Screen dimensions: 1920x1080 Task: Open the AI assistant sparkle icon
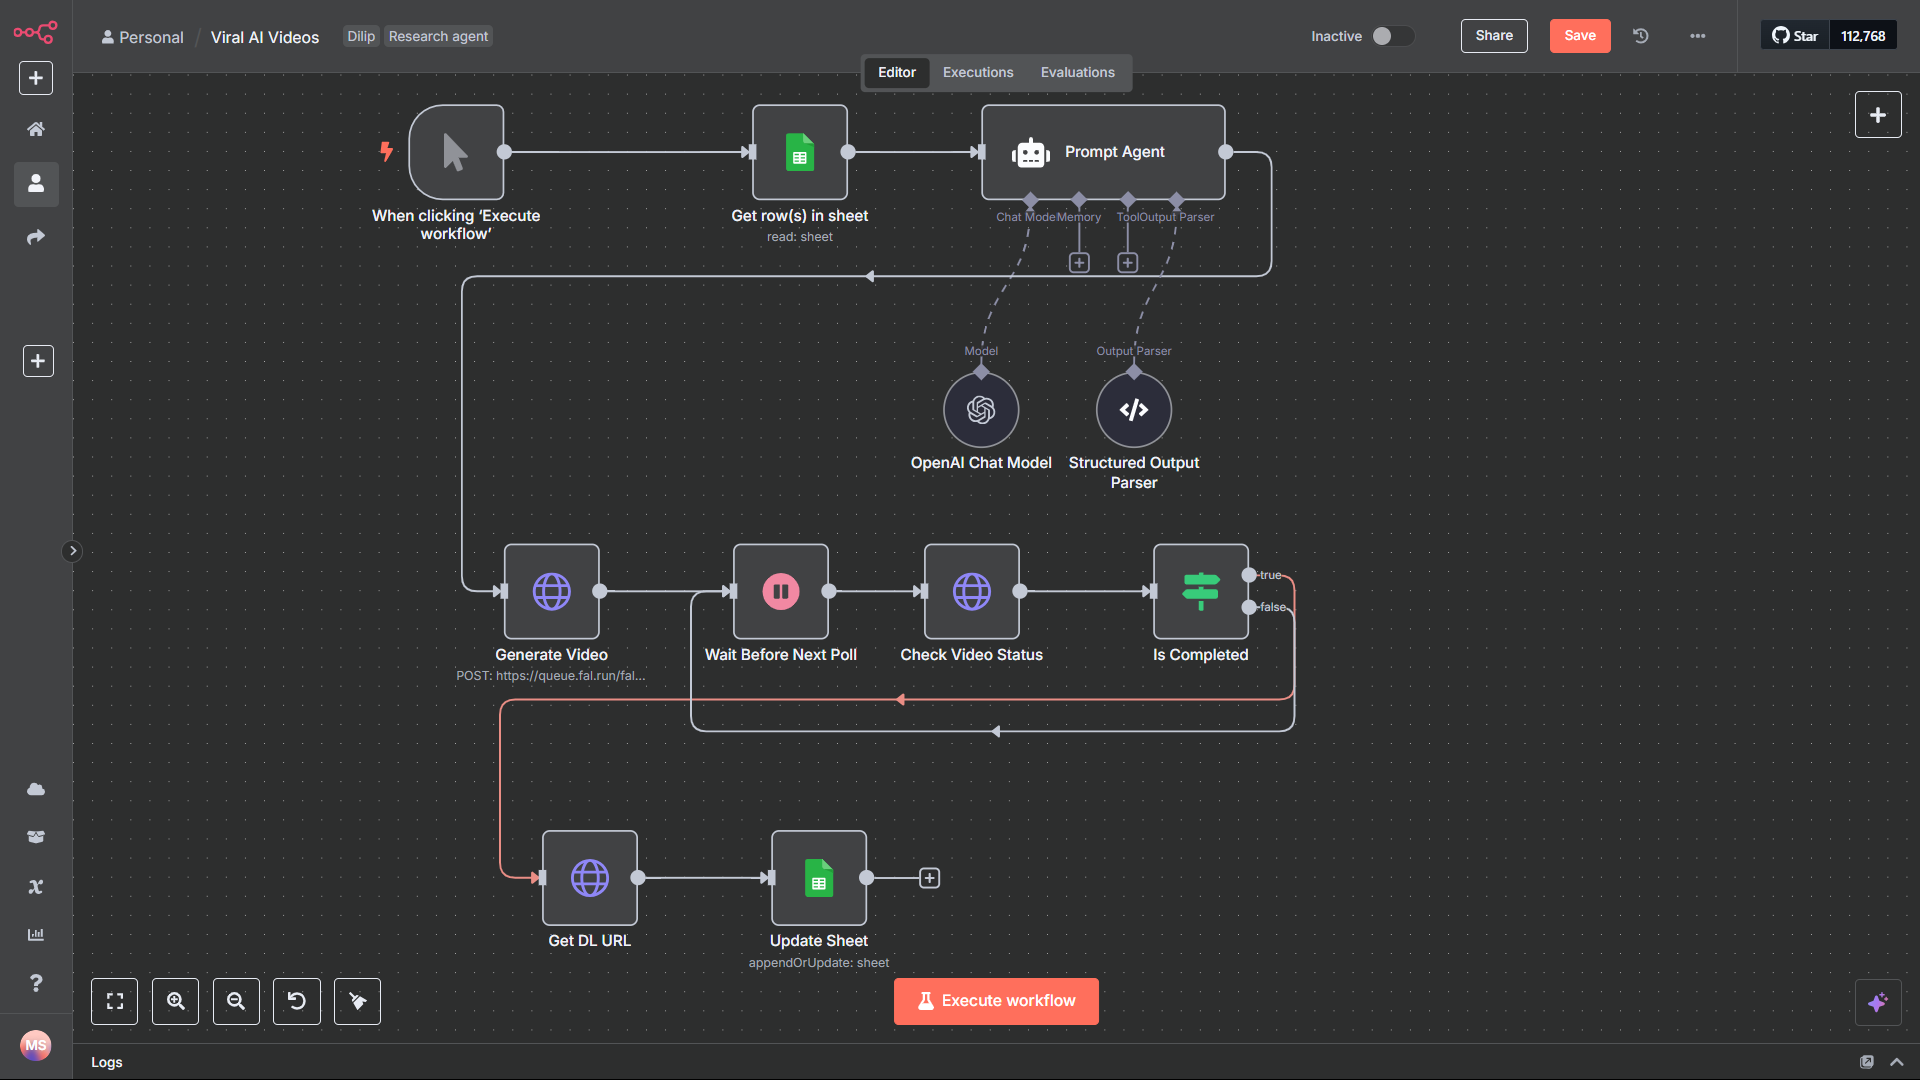[1878, 1001]
